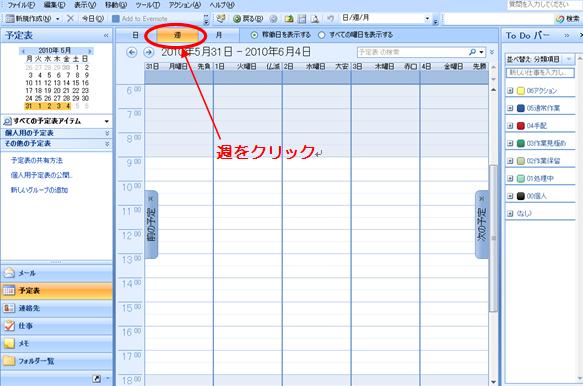Open the 日/週/月 view dropdown
583x386 pixels.
tap(428, 18)
